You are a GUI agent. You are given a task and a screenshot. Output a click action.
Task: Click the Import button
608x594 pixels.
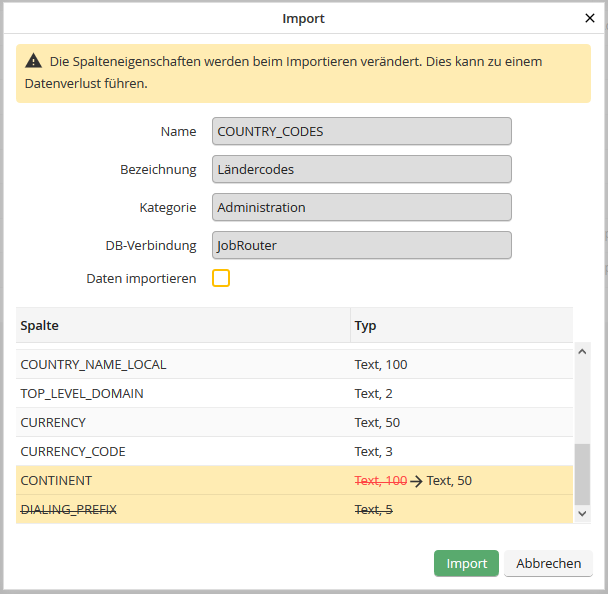click(466, 563)
